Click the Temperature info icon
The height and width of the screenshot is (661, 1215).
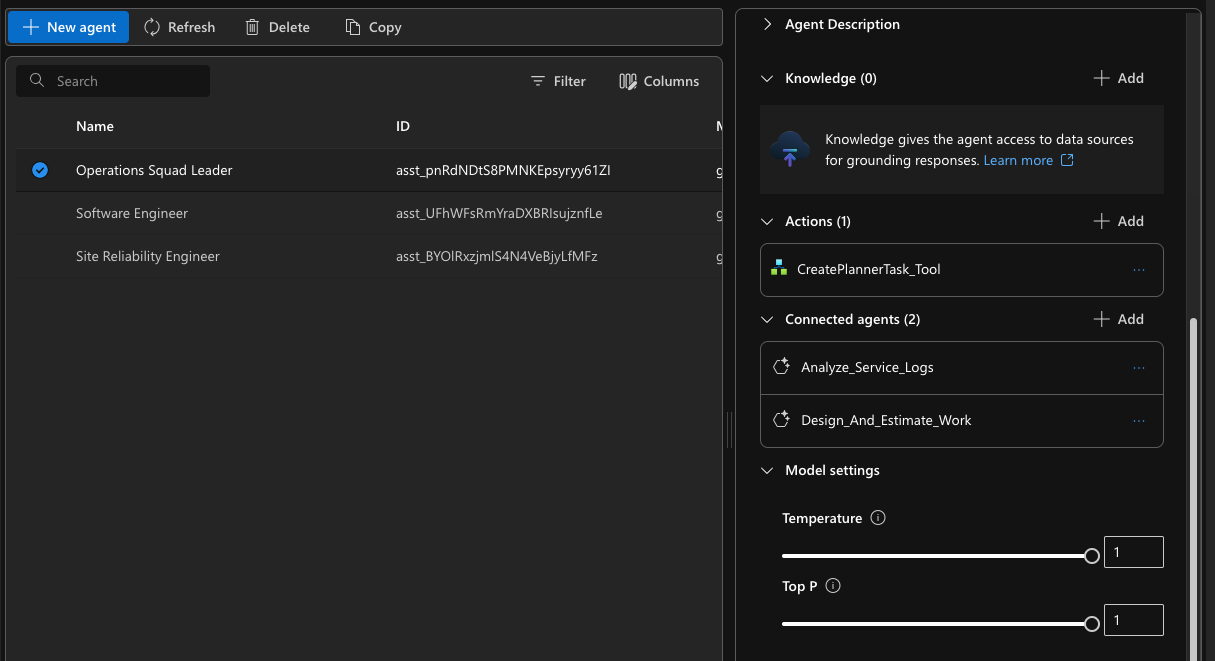(878, 518)
